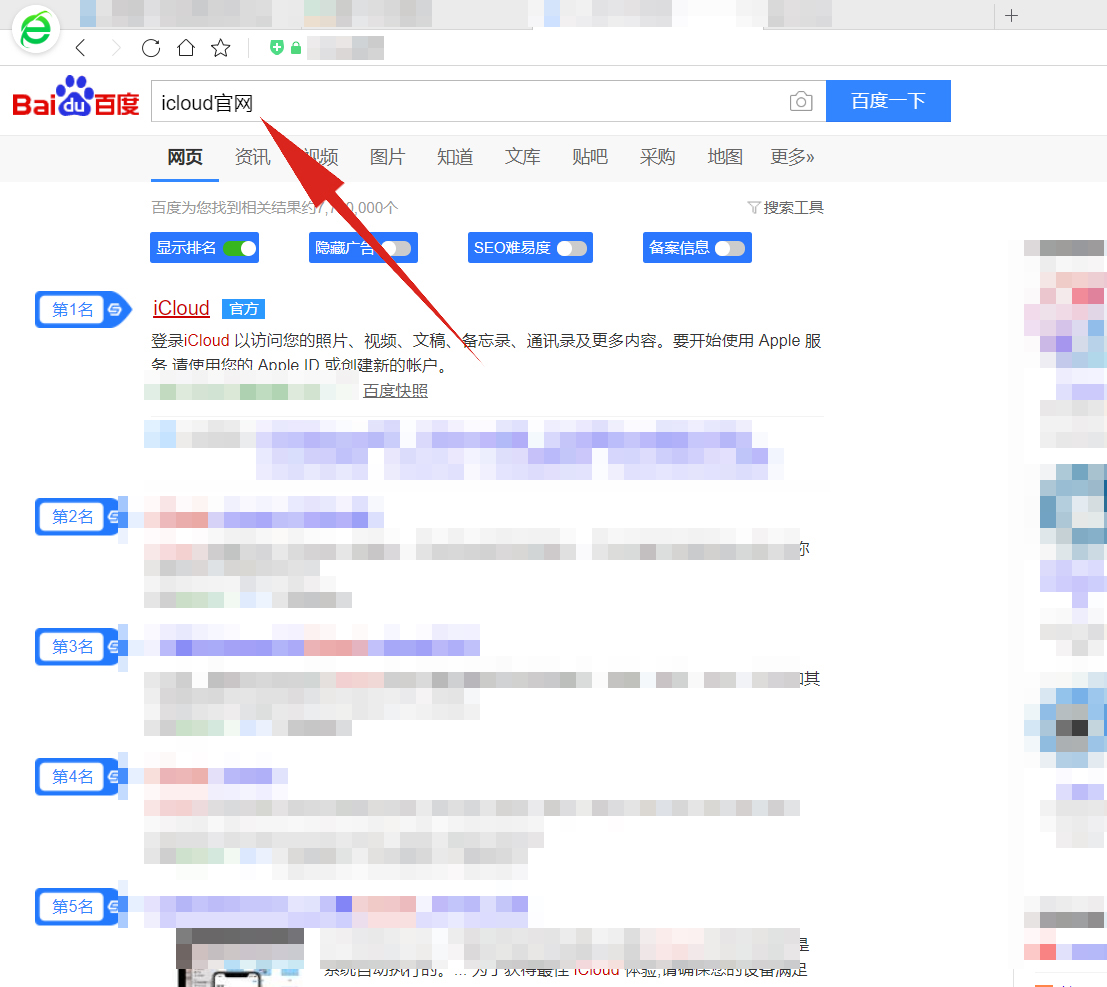Screen dimensions: 1107x987
Task: Switch to the 贴吧 tab
Action: (590, 157)
